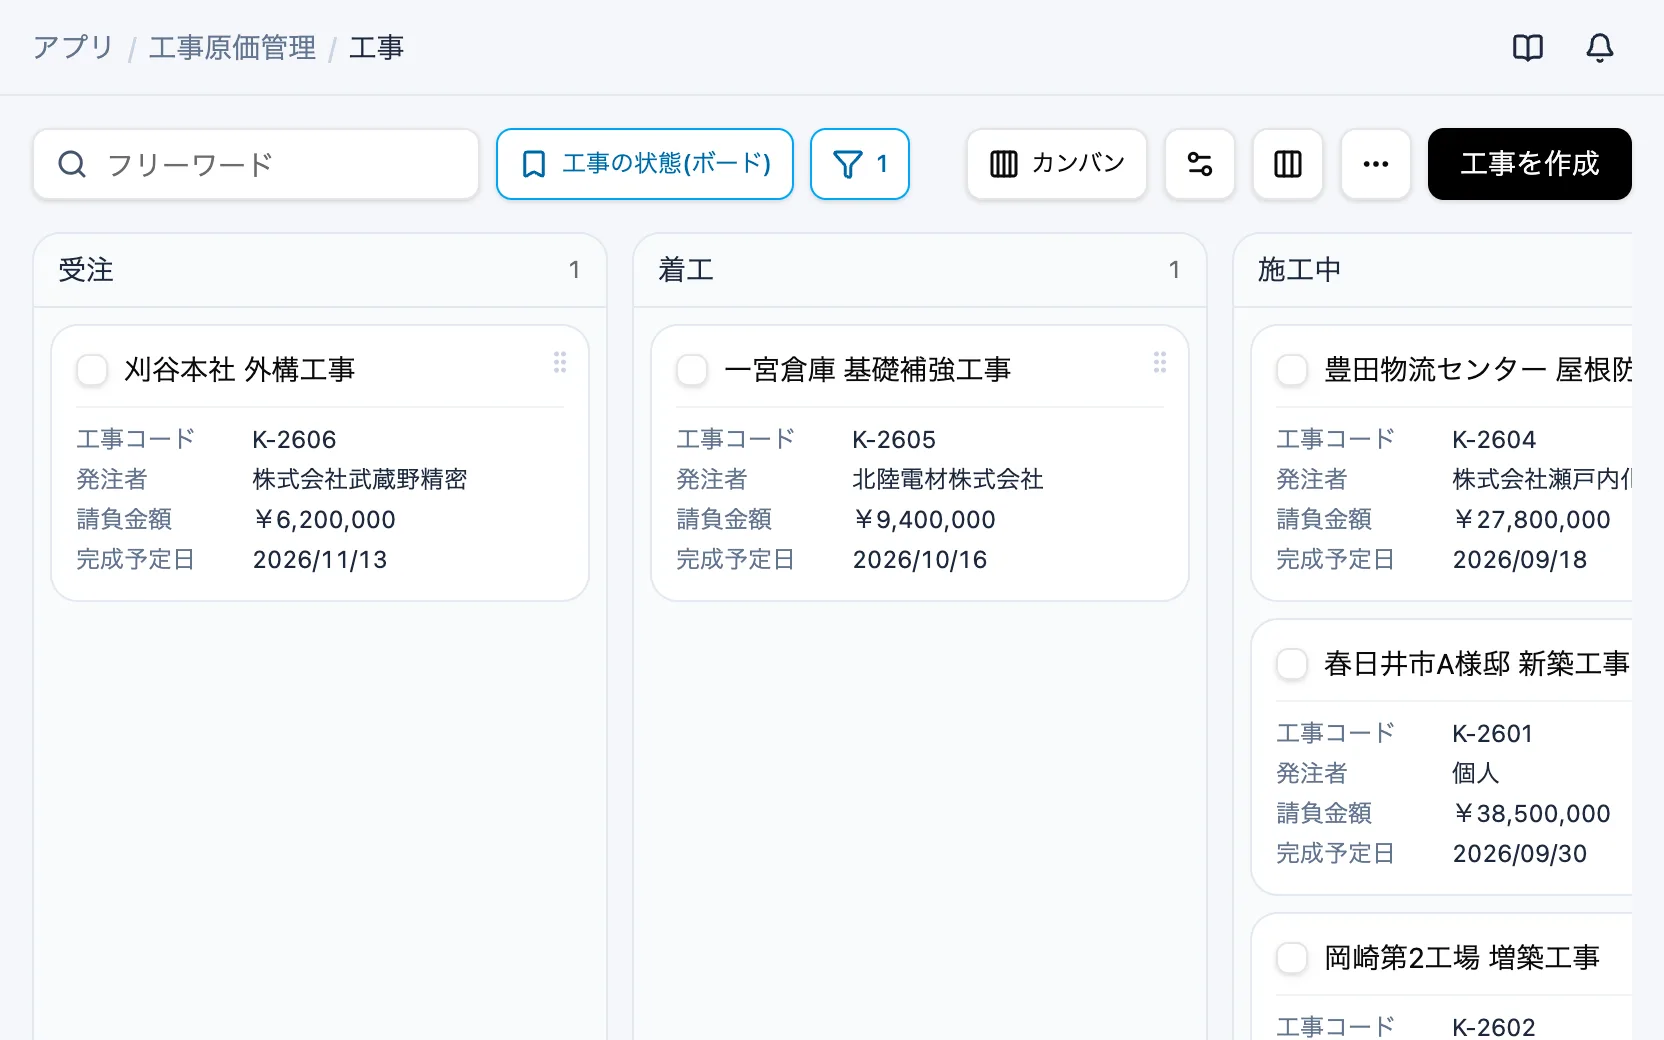
Task: Click the amount ¥9,400,000
Action: tap(924, 520)
